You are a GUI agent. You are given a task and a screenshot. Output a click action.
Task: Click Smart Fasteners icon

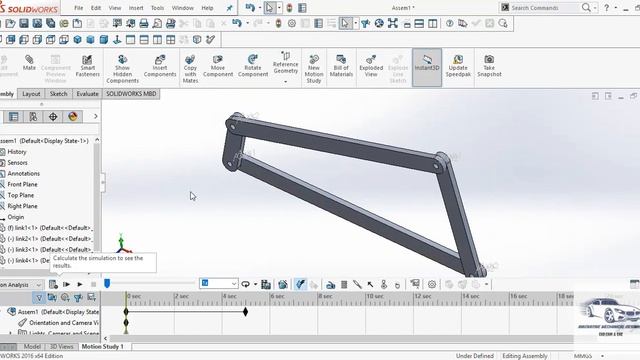[87, 66]
